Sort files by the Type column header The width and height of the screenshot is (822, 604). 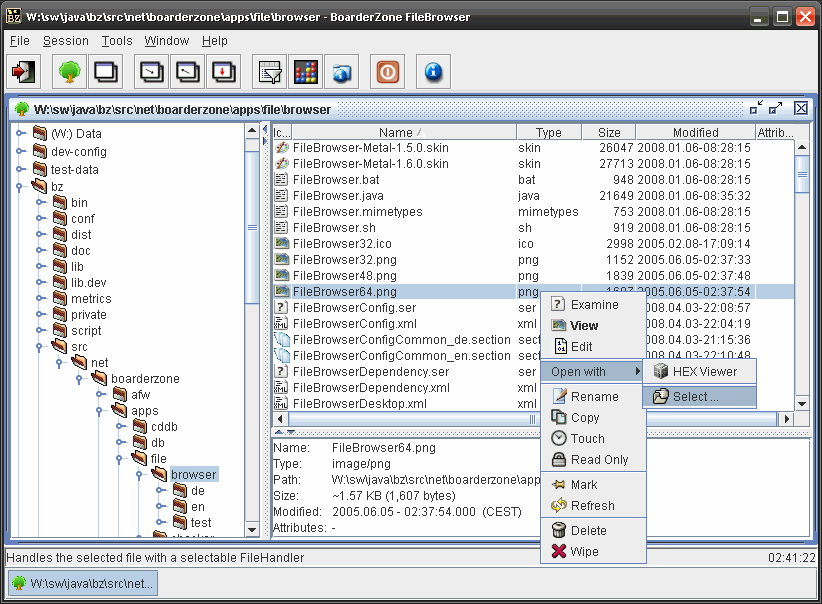(549, 133)
